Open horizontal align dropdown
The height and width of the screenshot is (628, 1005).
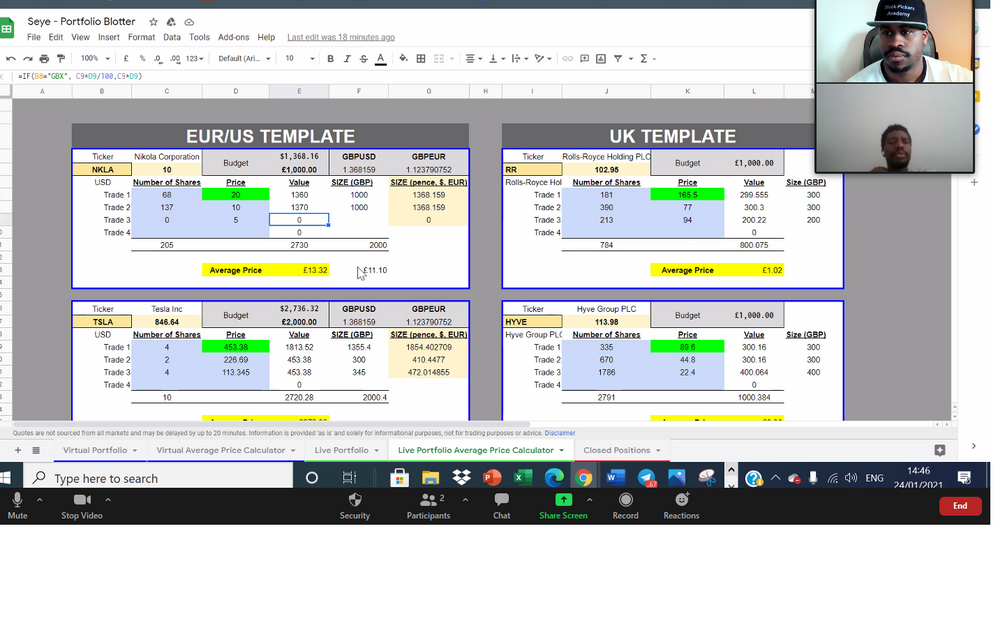click(473, 58)
